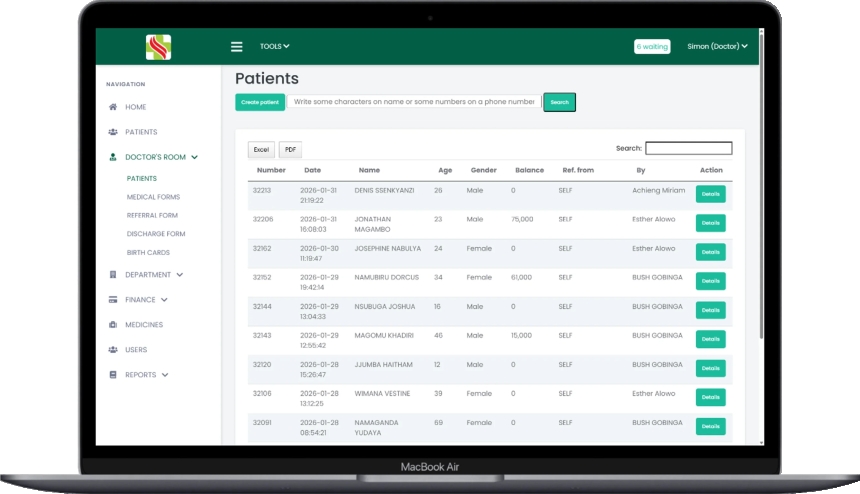Image resolution: width=860 pixels, height=494 pixels.
Task: Toggle the hamburger sidebar menu
Action: click(236, 47)
